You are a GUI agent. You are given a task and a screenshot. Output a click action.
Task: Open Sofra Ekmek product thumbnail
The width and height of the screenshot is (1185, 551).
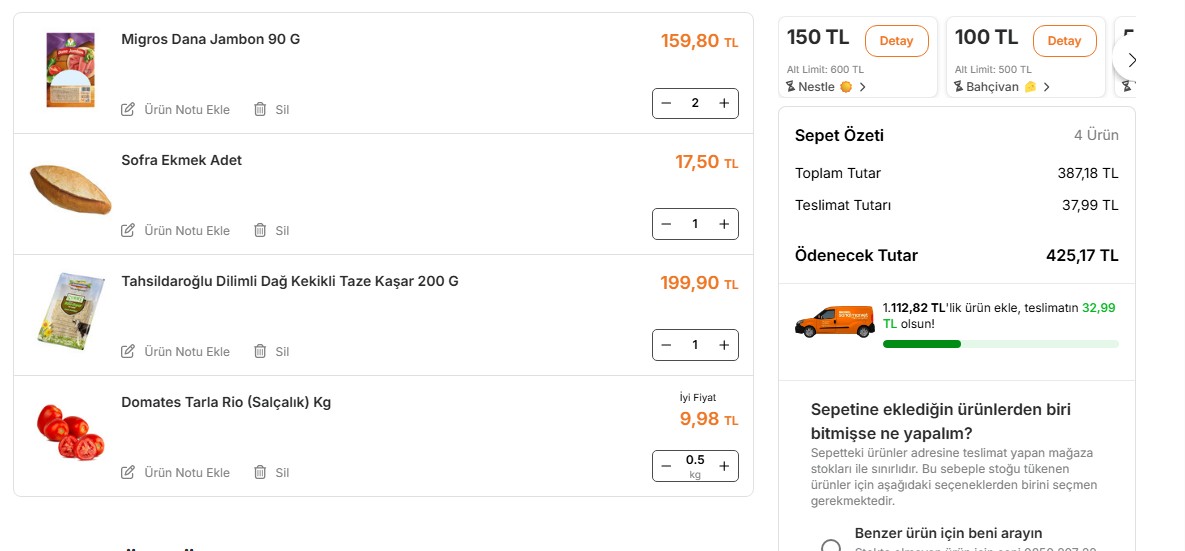tap(71, 190)
